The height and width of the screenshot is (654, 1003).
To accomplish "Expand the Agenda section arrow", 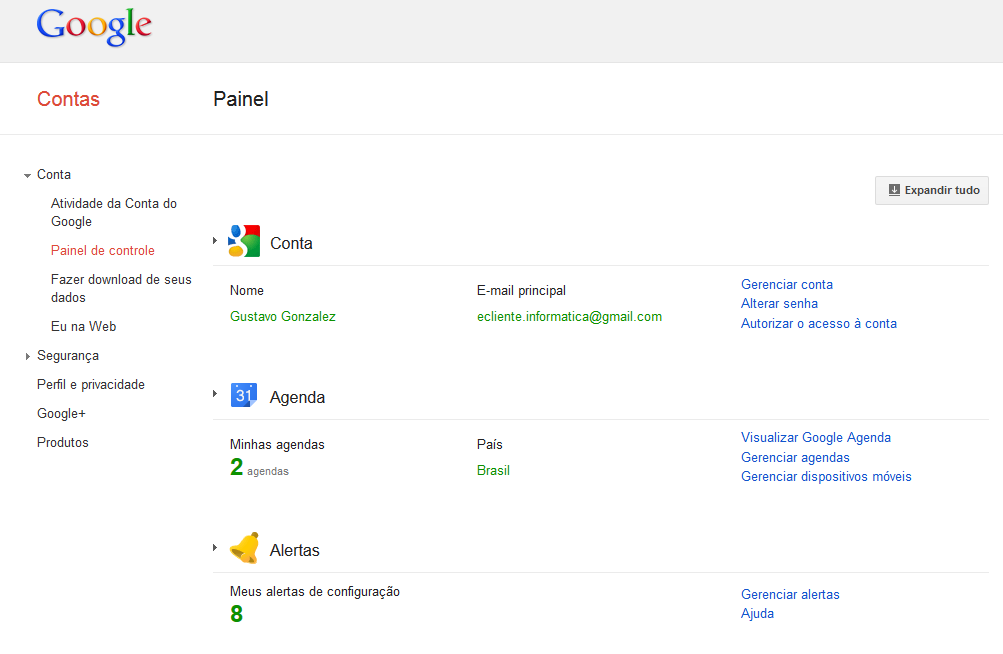I will [x=215, y=394].
